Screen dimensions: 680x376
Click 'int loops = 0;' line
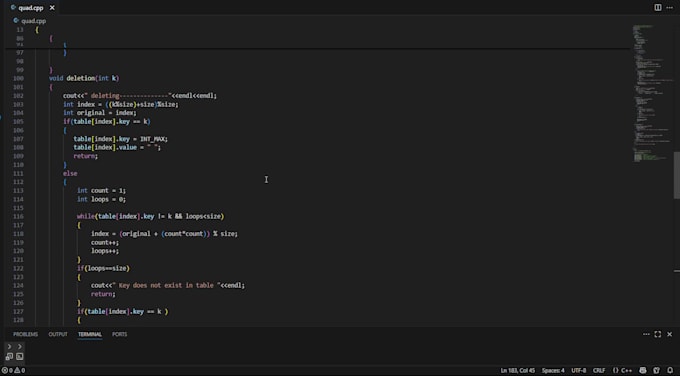(x=101, y=199)
